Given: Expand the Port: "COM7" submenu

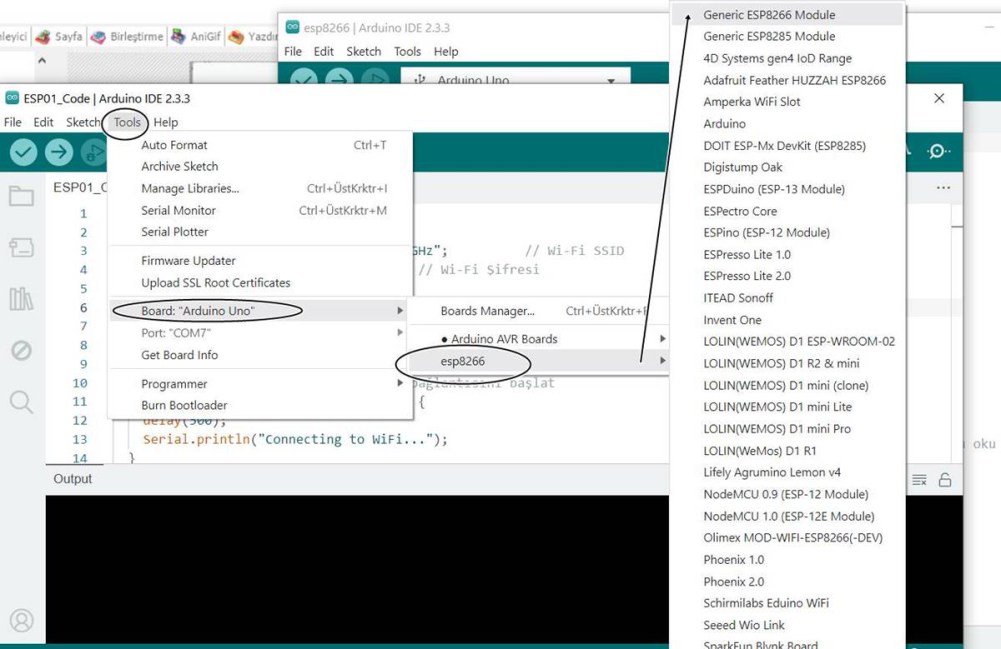Looking at the screenshot, I should pyautogui.click(x=260, y=332).
